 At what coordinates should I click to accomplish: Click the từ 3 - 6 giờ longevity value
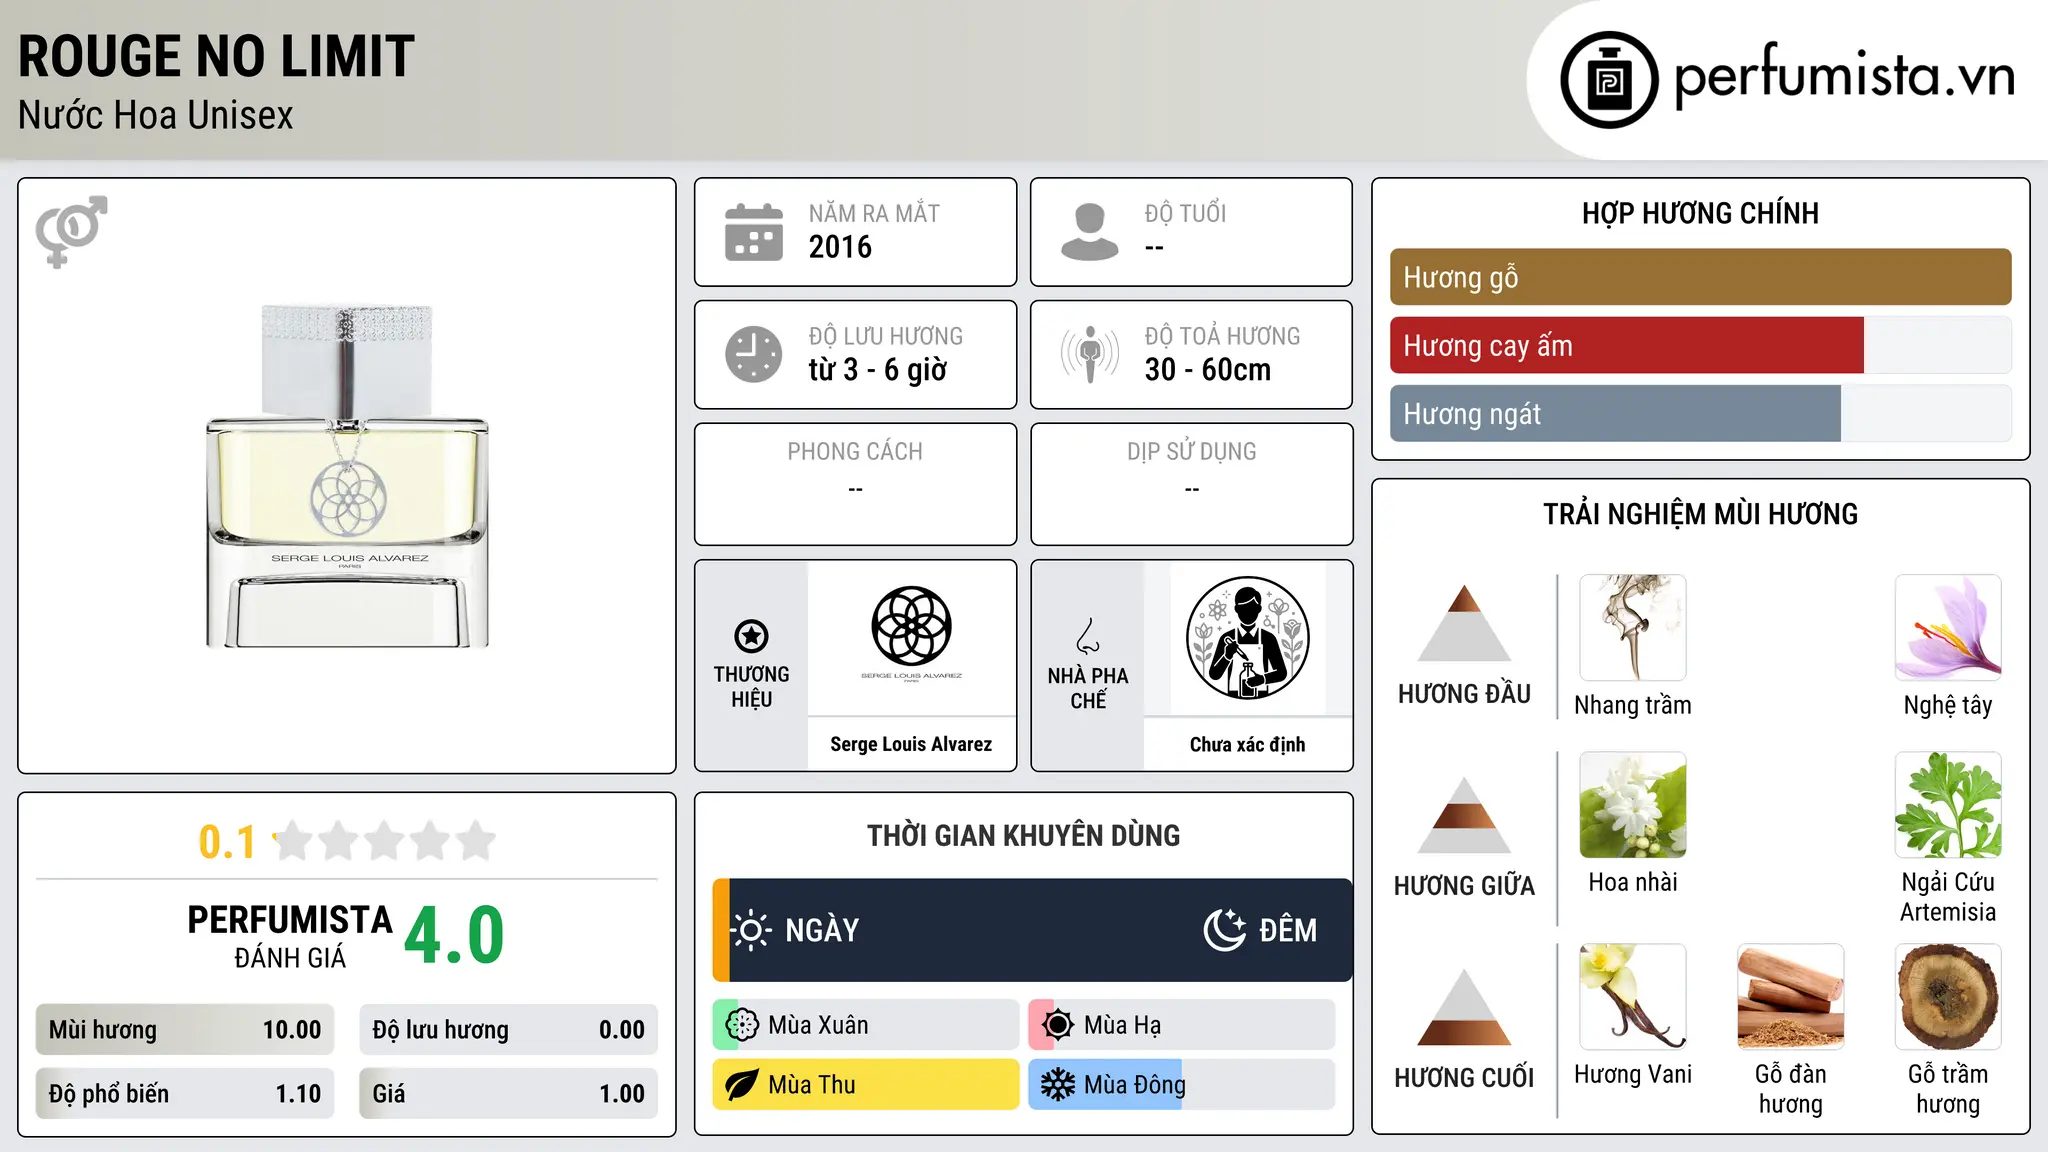coord(877,370)
